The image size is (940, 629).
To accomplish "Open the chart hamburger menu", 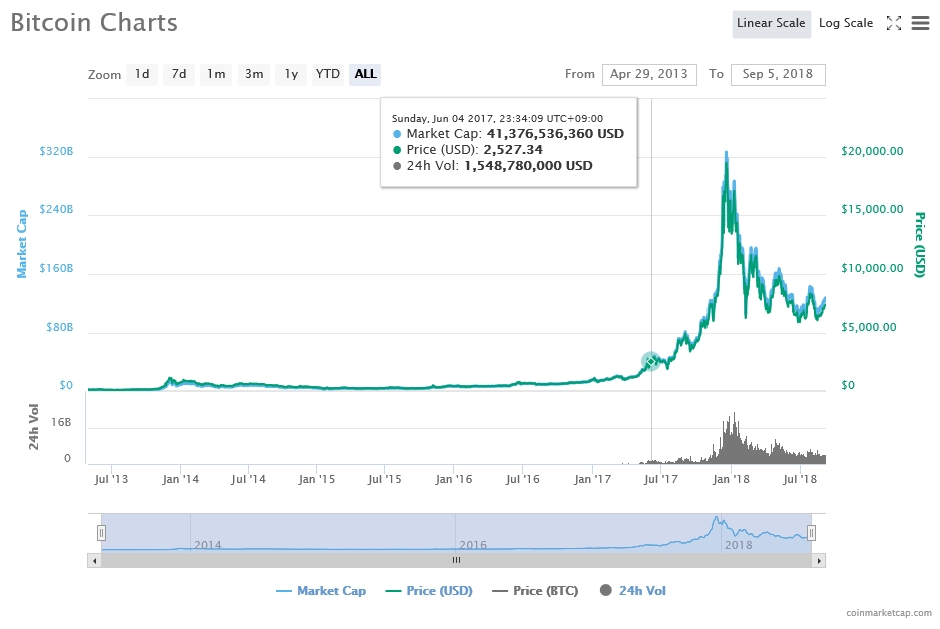I will point(921,23).
